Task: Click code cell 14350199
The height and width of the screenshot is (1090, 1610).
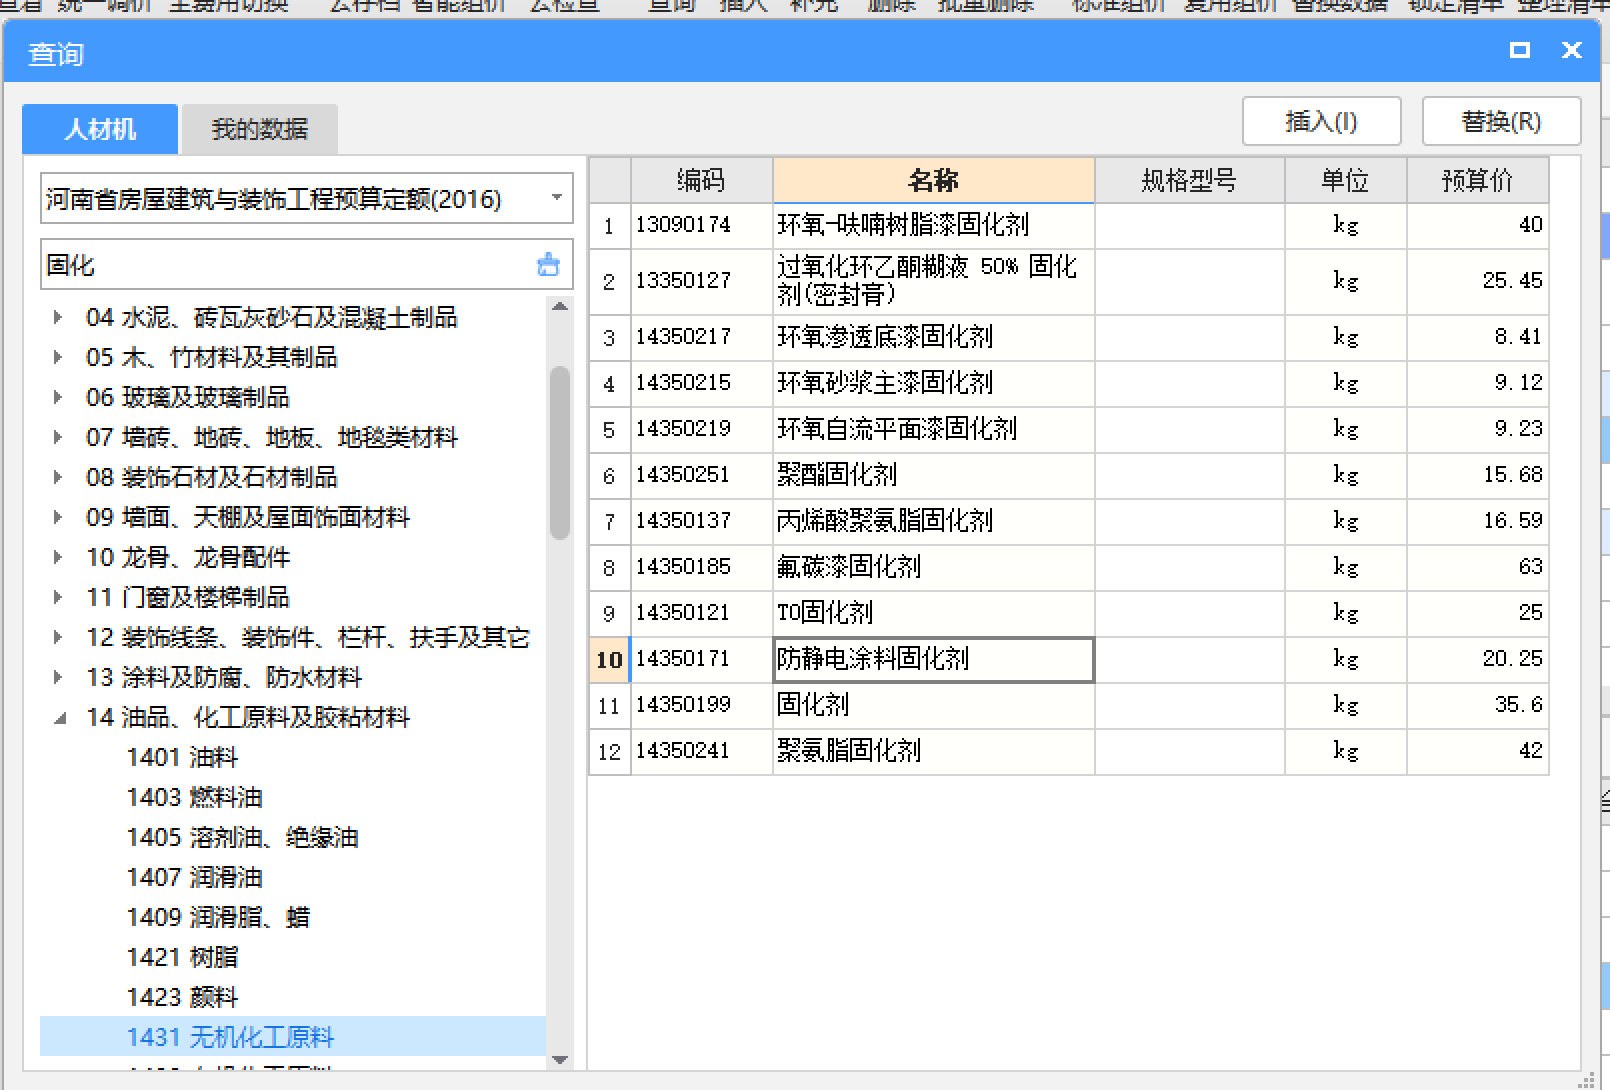Action: coord(701,705)
